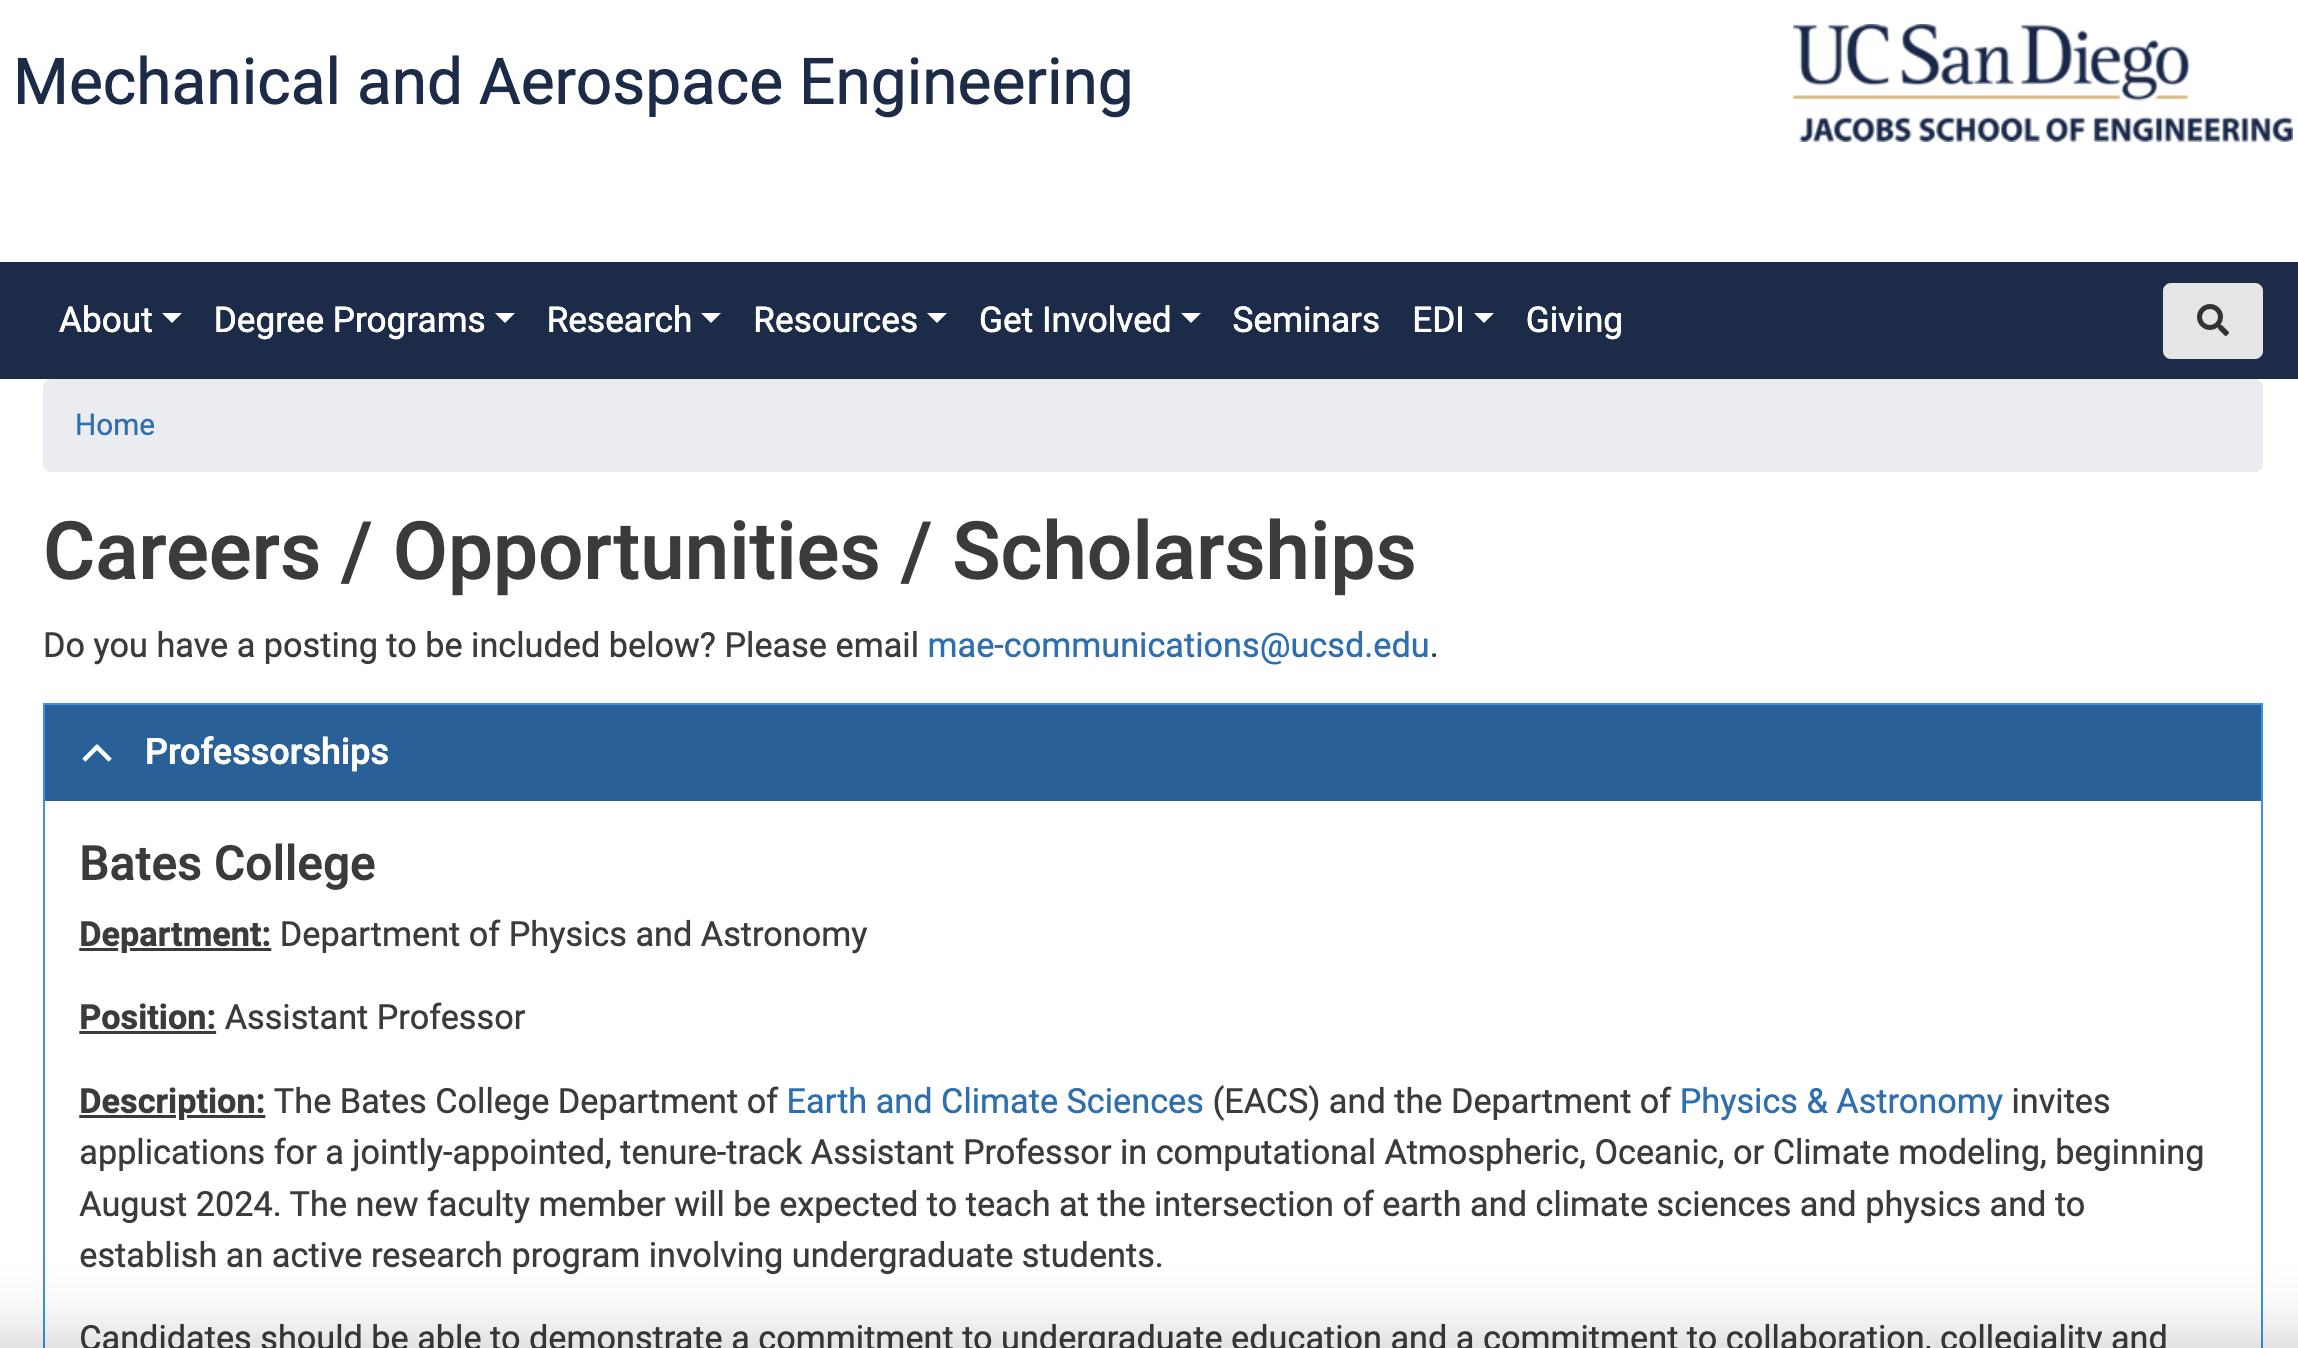Open the About dropdown menu
Screen dimensions: 2298x1348
(x=120, y=320)
